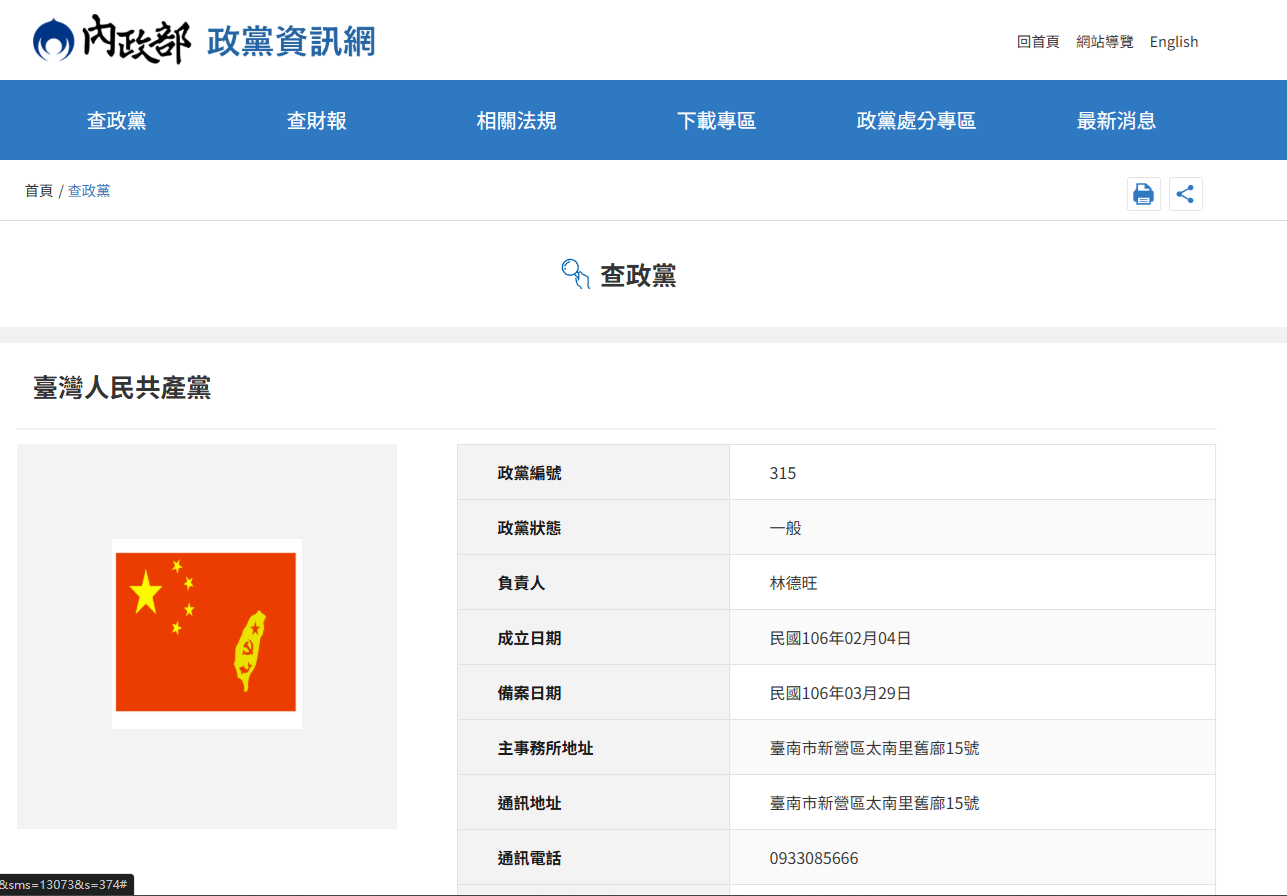The image size is (1287, 896).
Task: Click the party flag emblem image
Action: point(206,634)
